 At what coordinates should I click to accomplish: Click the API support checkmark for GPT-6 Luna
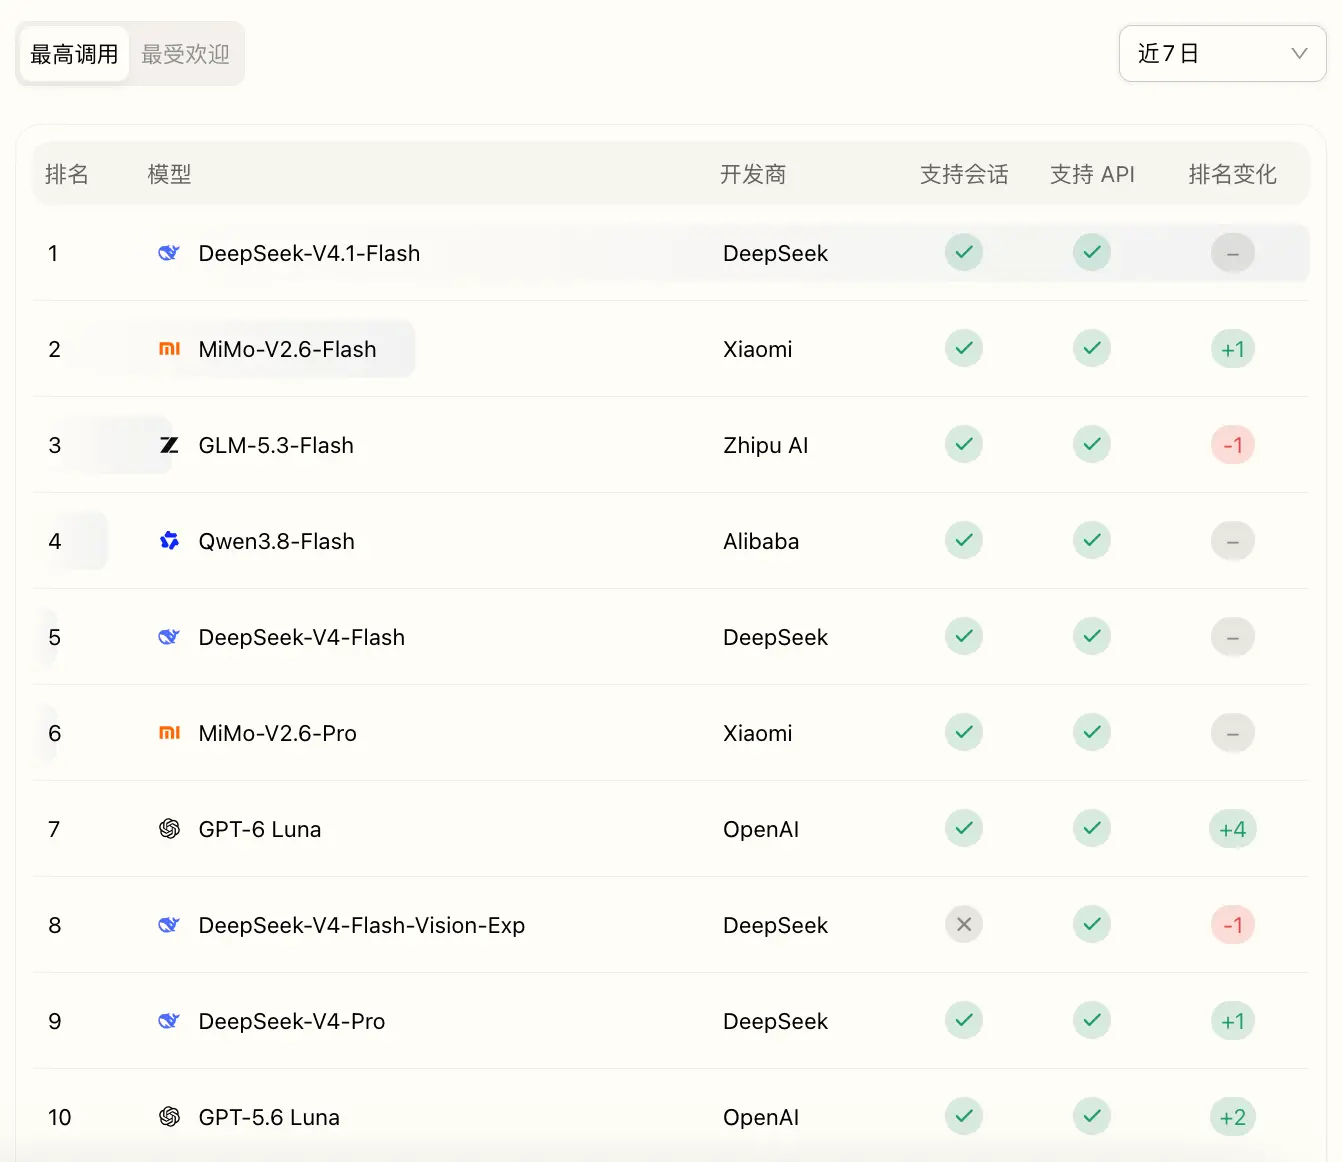point(1092,829)
